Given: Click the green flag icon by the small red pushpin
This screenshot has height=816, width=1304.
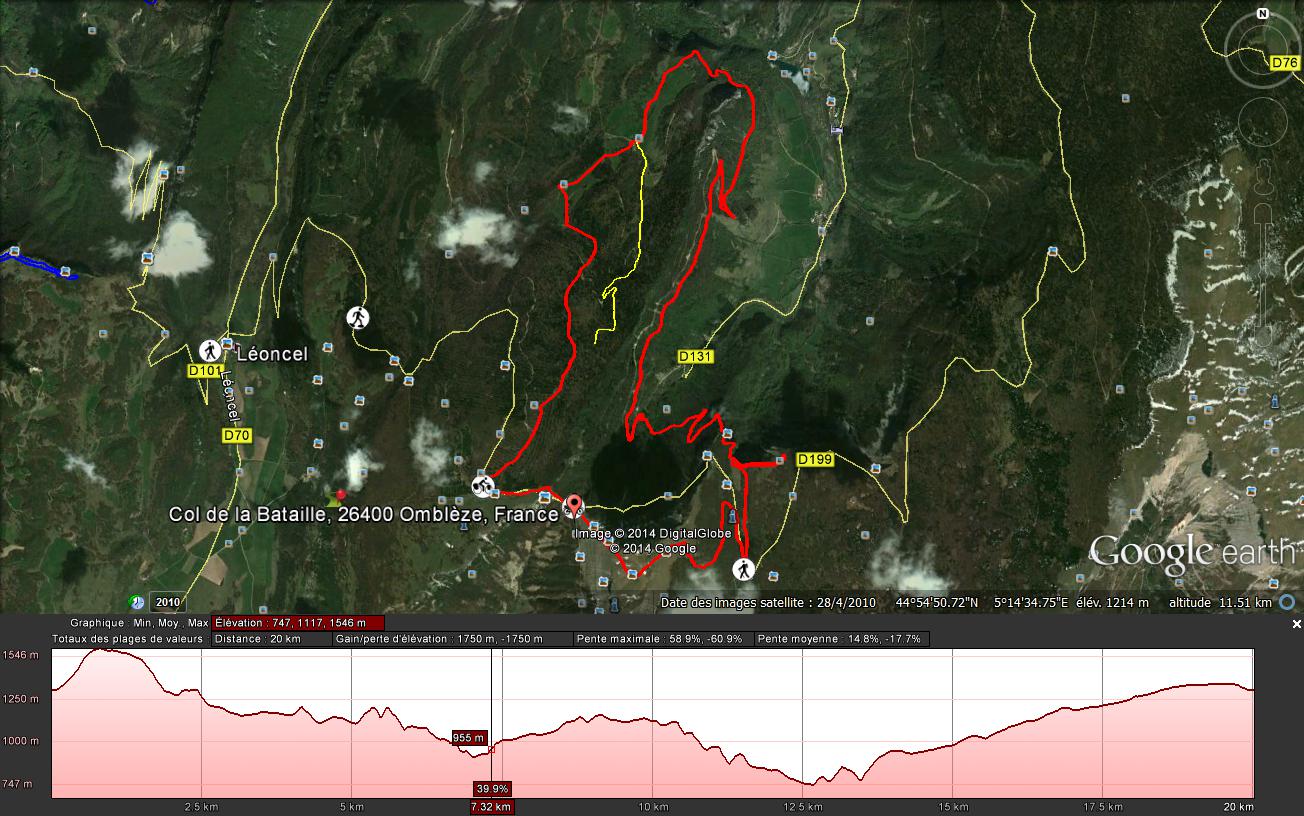Looking at the screenshot, I should point(333,499).
